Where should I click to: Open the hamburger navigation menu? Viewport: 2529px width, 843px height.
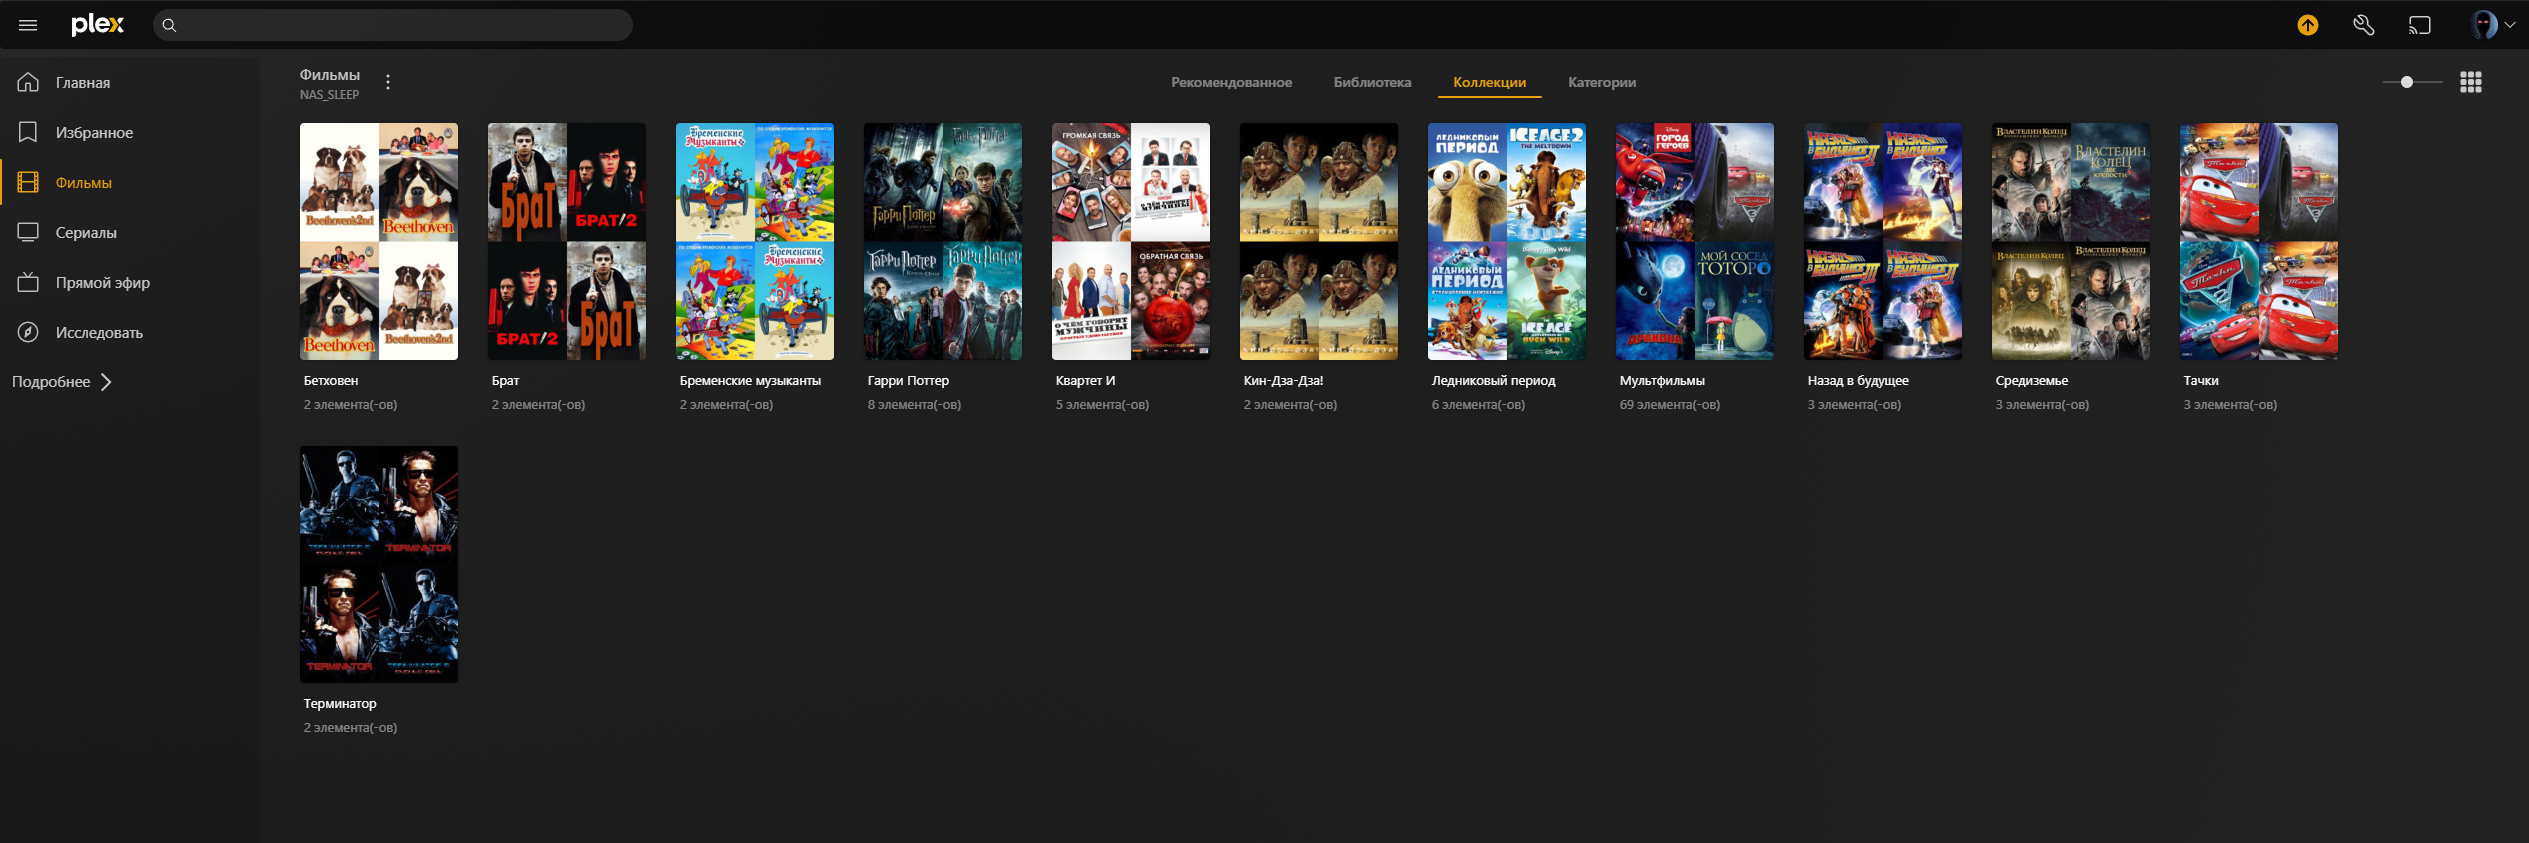coord(28,25)
